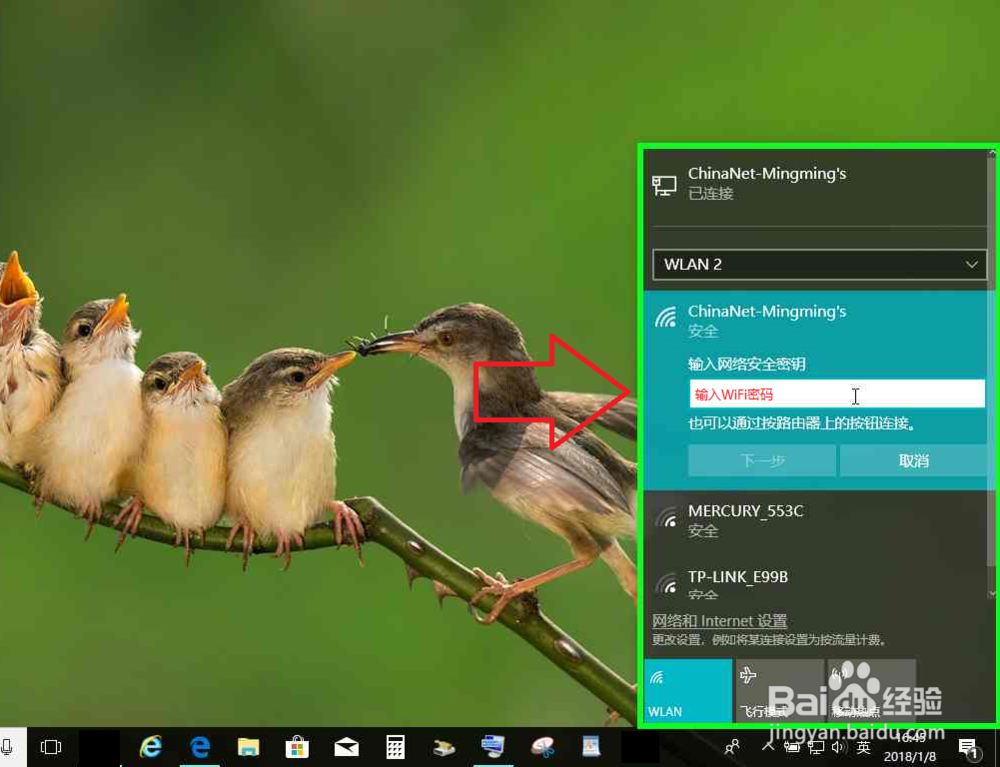Select the connected ChinaNet-Mingming's Ethernet entry
Image resolution: width=1000 pixels, height=767 pixels.
click(816, 184)
